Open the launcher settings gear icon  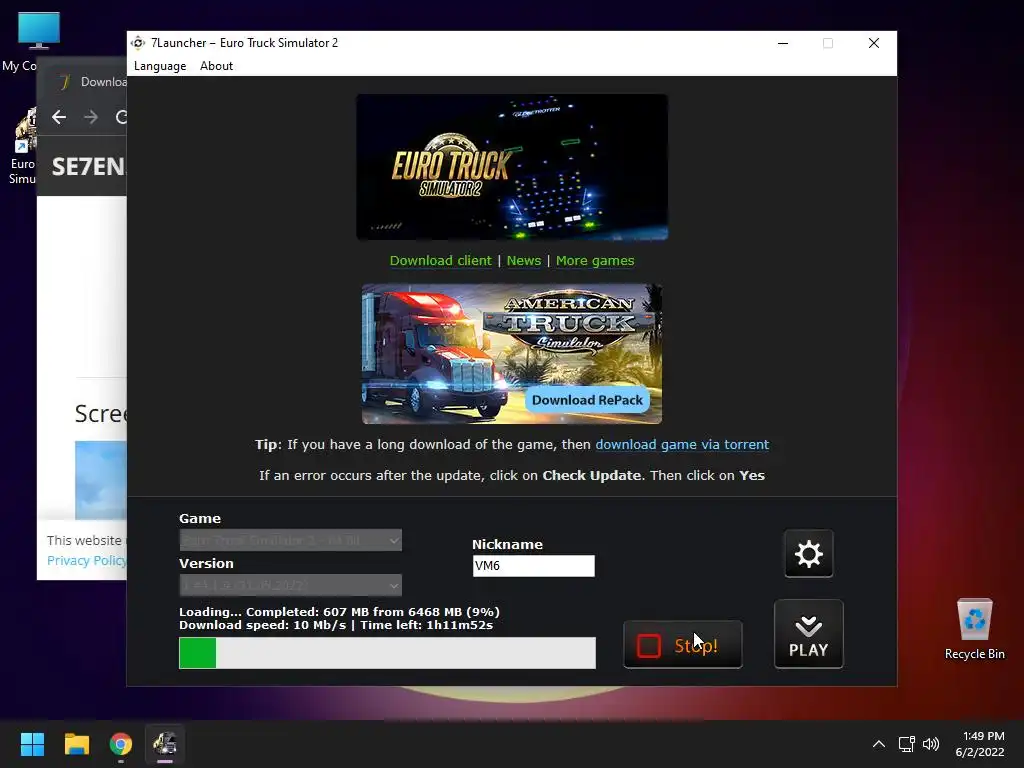[x=808, y=554]
